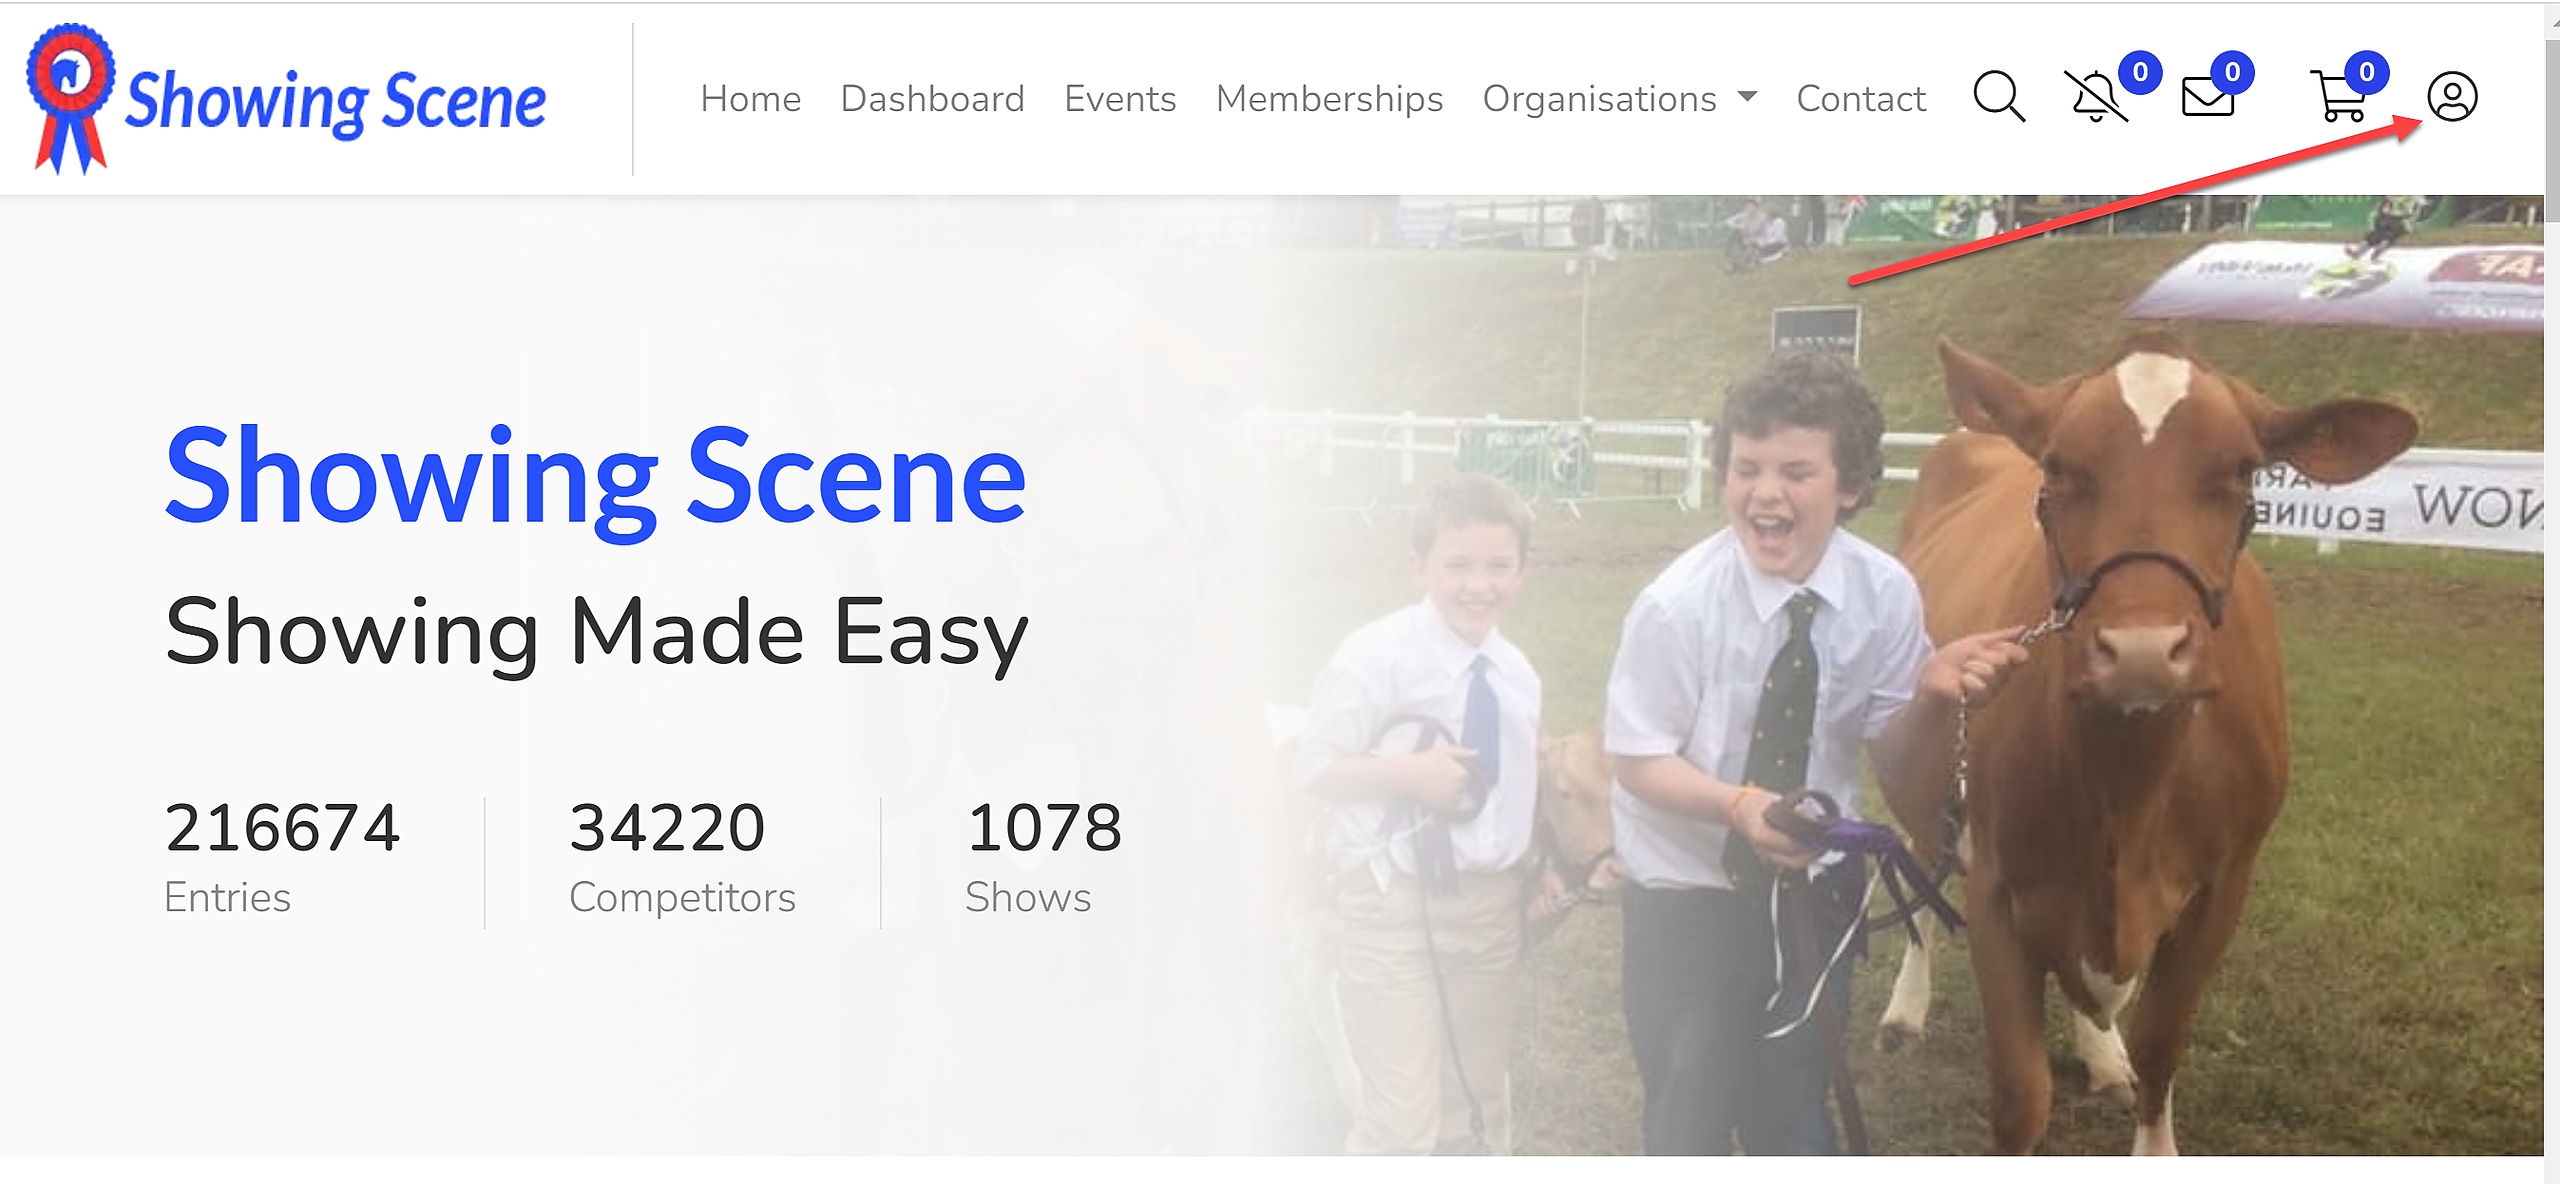Open the muted notifications bell icon
2560x1184 pixels.
tap(2096, 97)
